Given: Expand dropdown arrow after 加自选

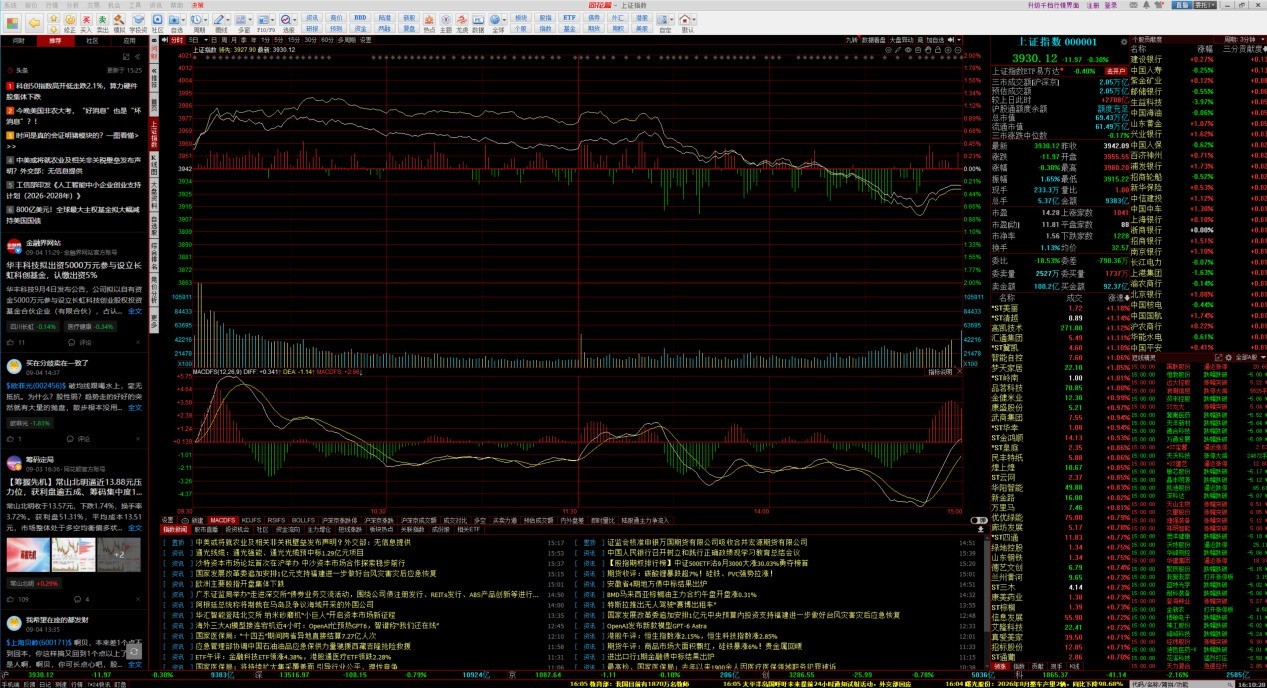Looking at the screenshot, I should pos(959,39).
